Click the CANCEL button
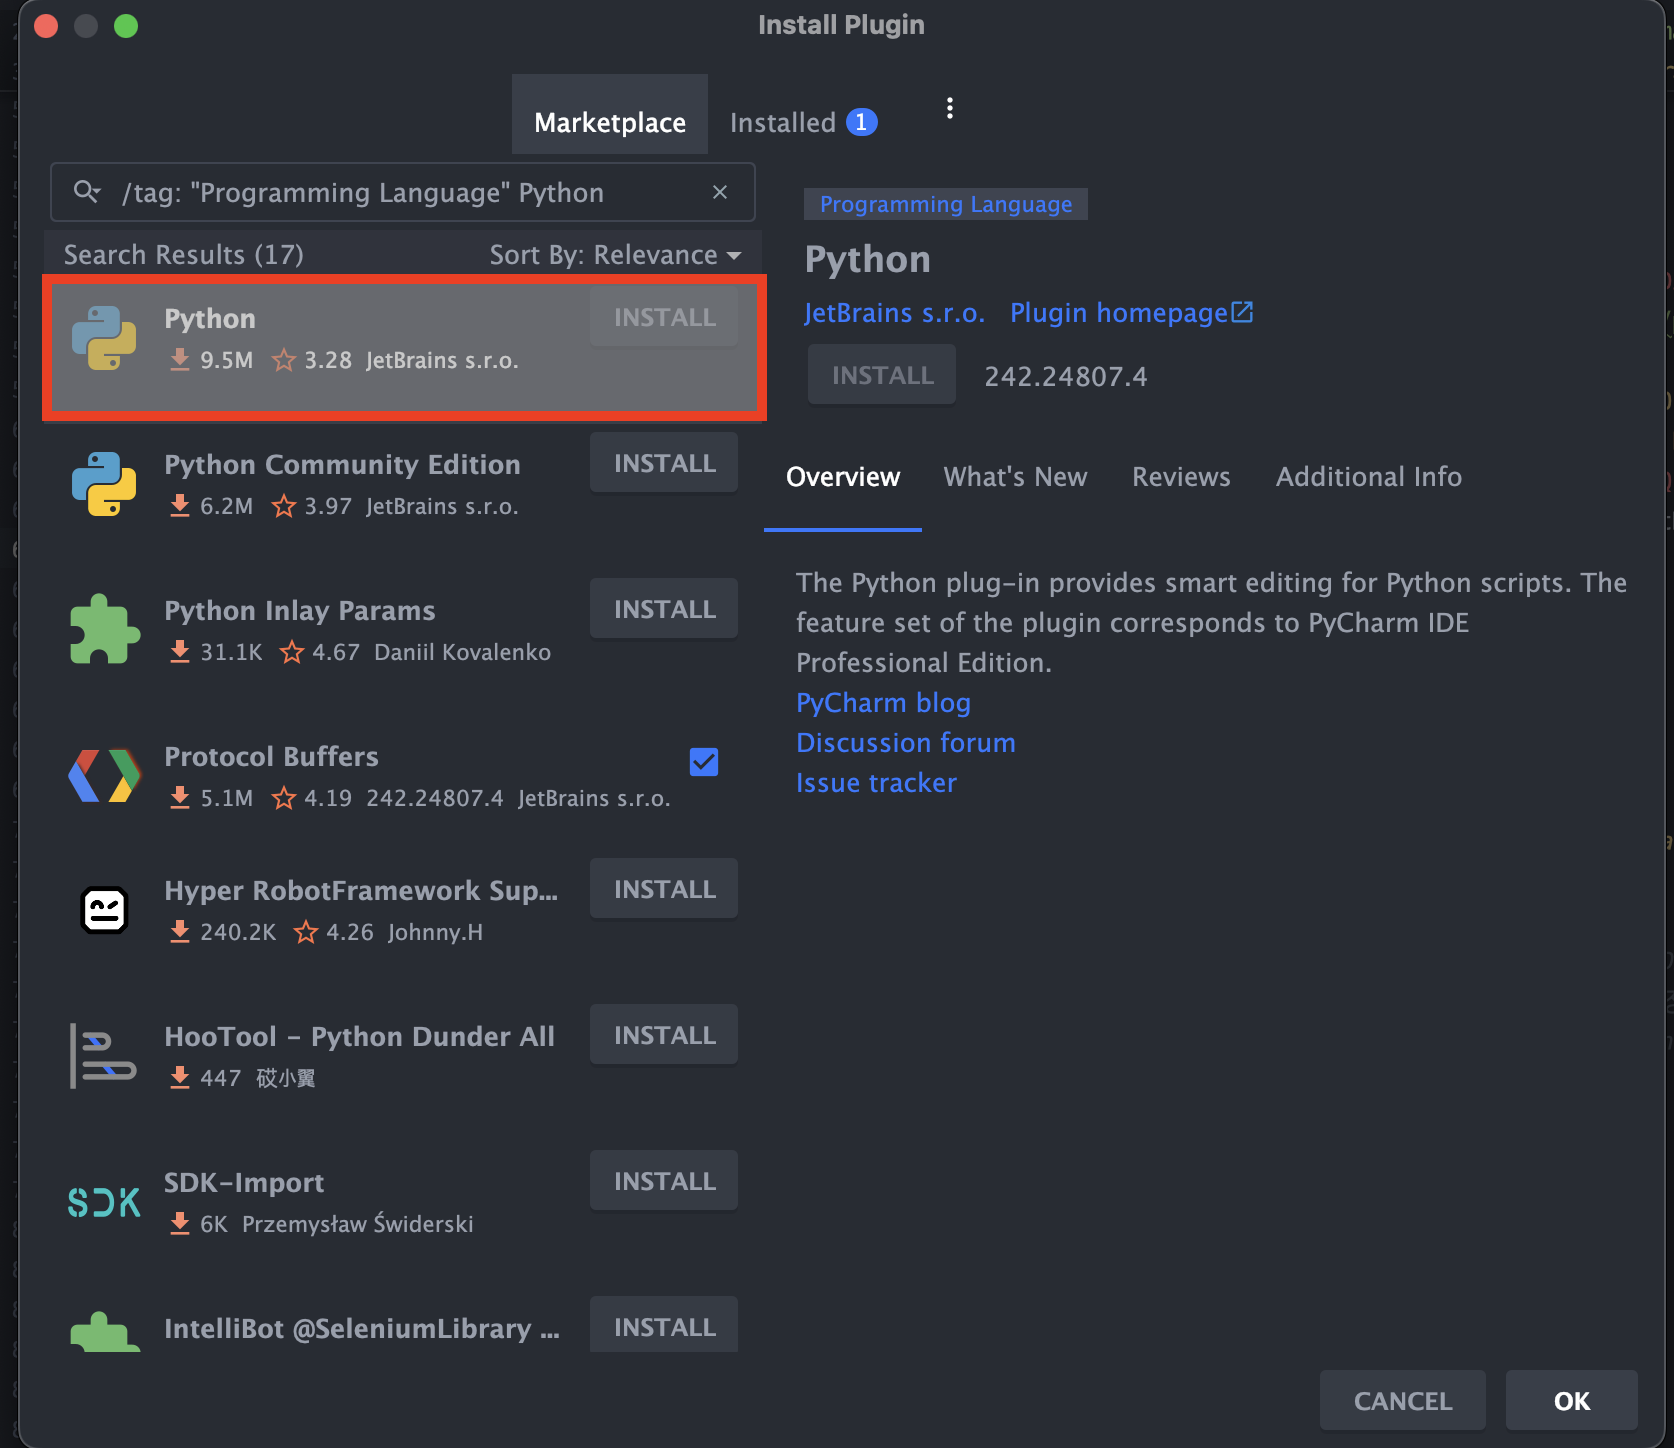Screen dimensions: 1674x1448 [x=1403, y=1401]
